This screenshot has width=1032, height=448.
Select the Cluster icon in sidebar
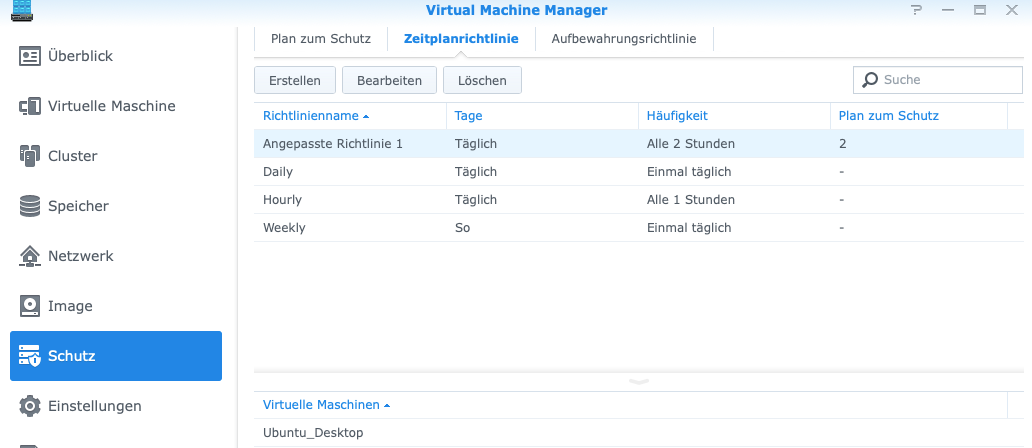30,156
